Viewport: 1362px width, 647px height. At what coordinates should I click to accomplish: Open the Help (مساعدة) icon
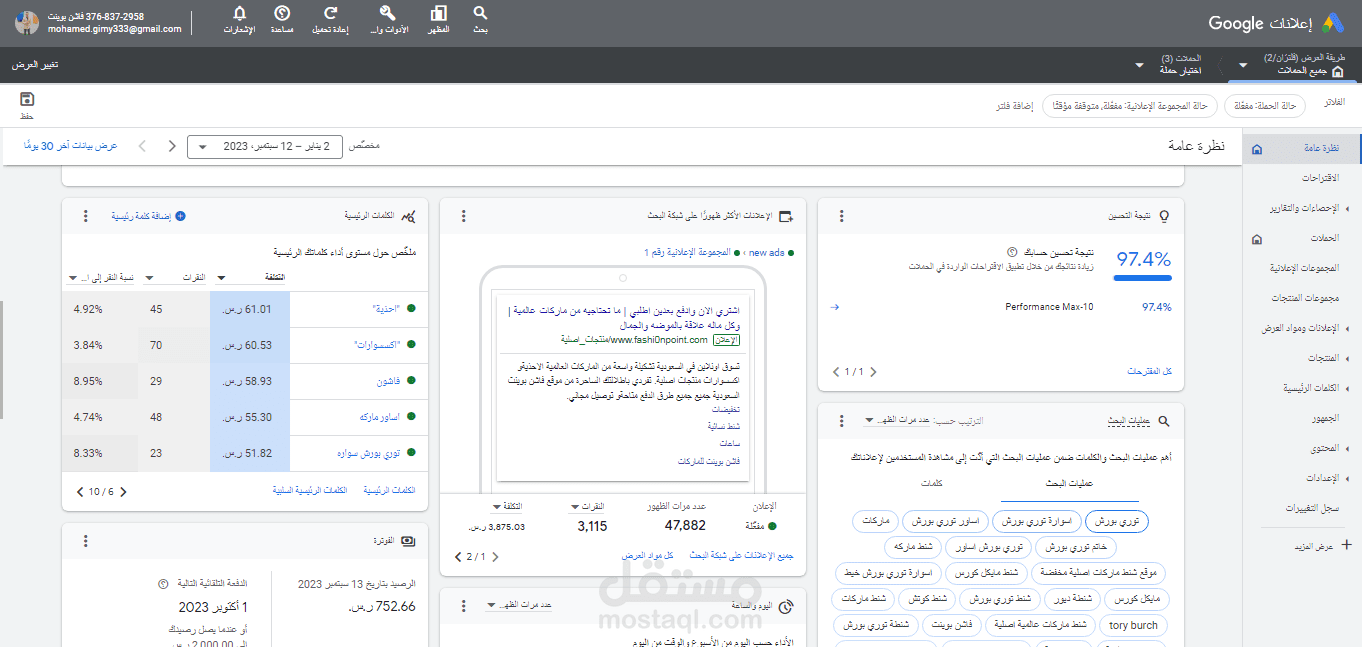click(x=282, y=13)
